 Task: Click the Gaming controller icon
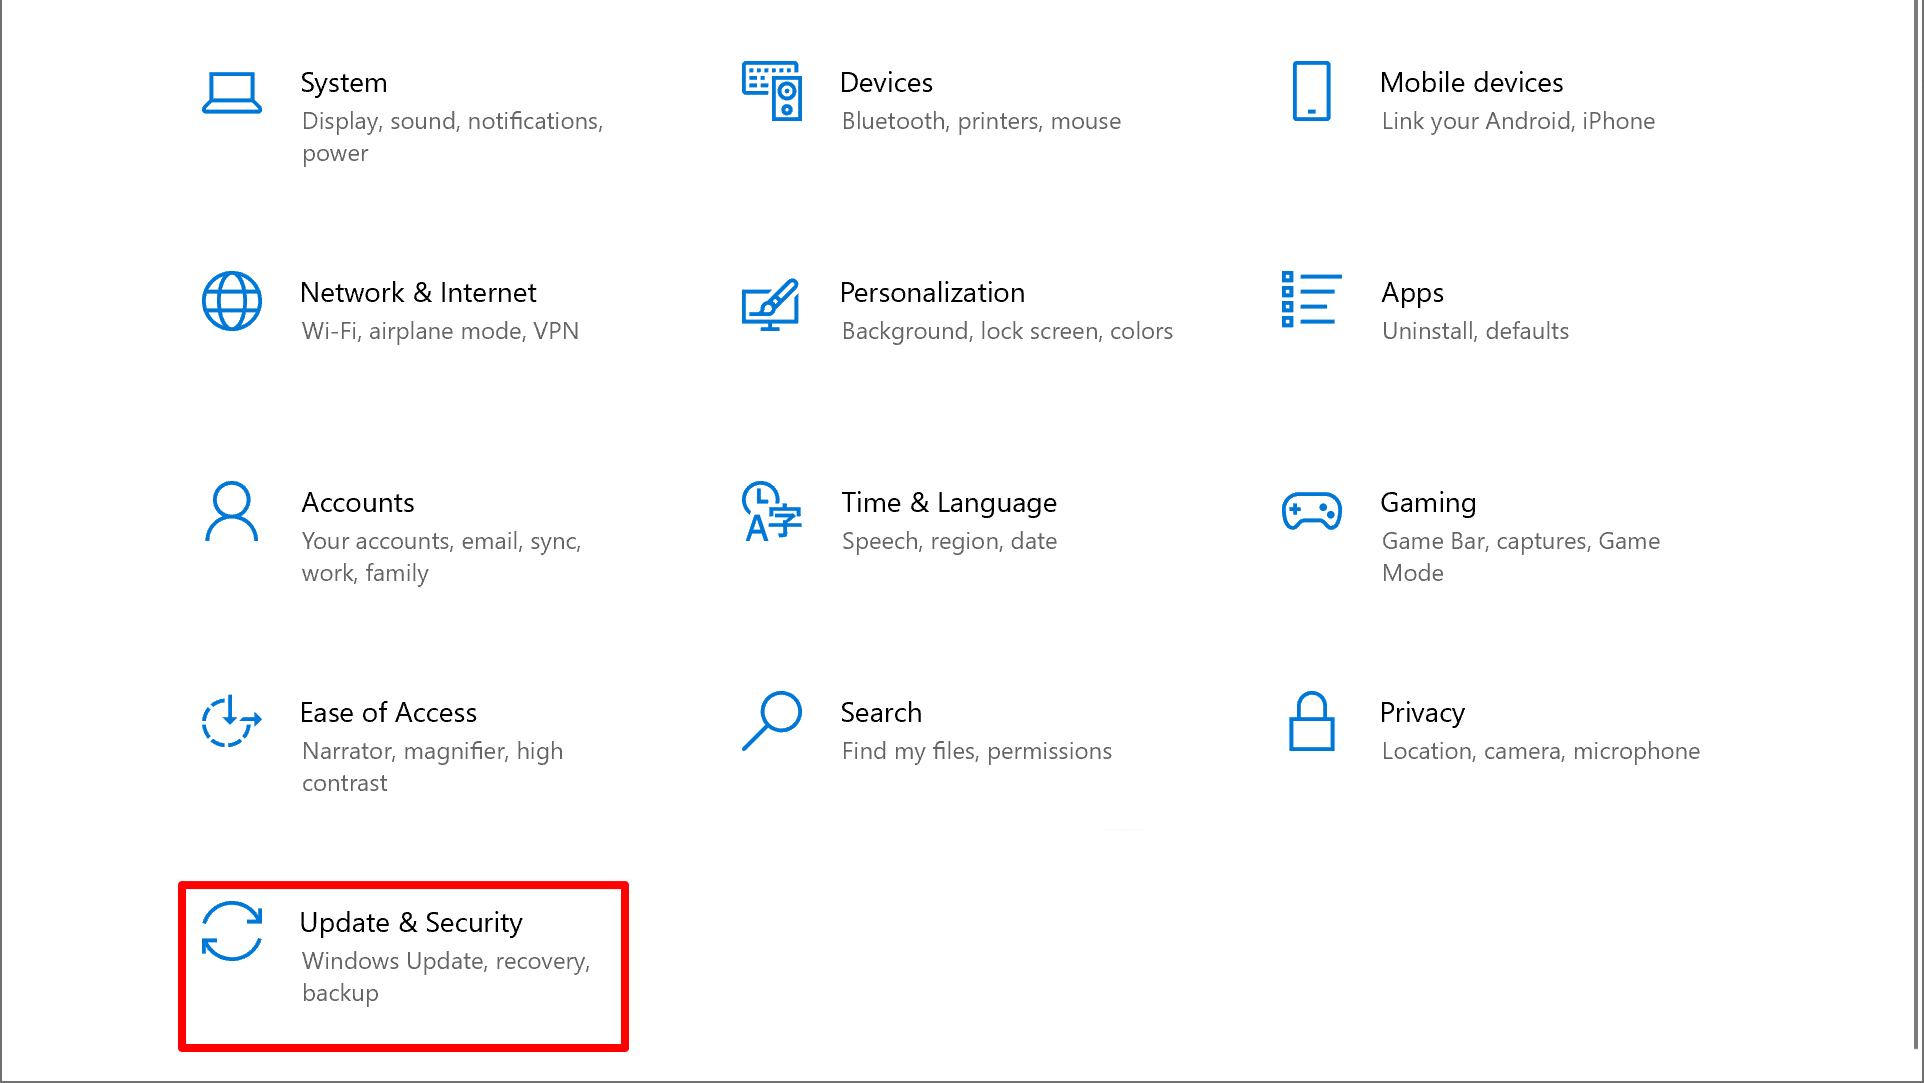[1311, 511]
